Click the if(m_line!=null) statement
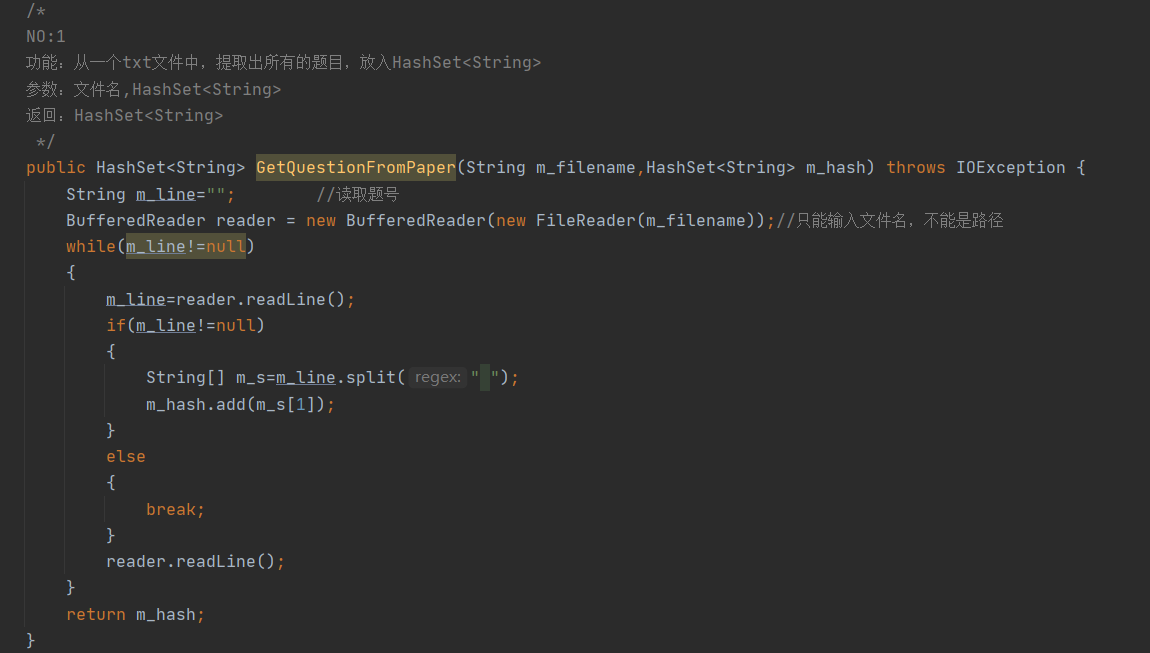The image size is (1150, 653). coord(186,325)
